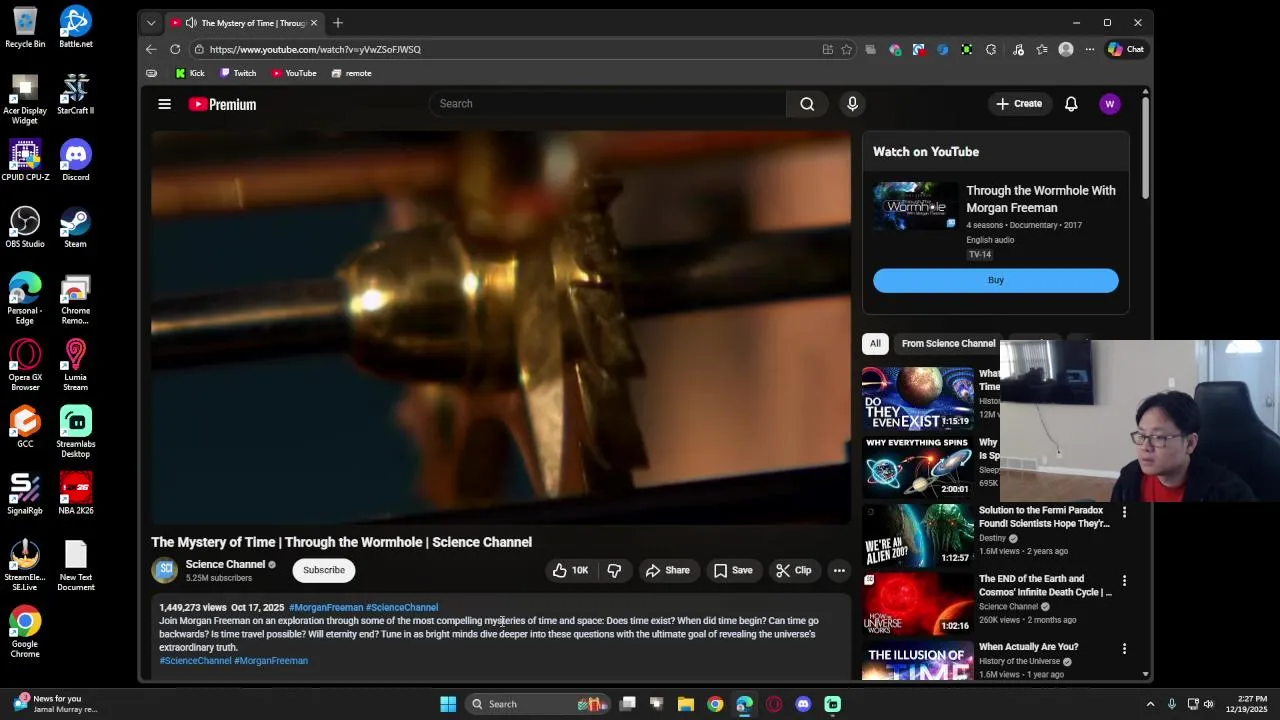Open NBA 2K26 desktop shortcut

coord(75,494)
